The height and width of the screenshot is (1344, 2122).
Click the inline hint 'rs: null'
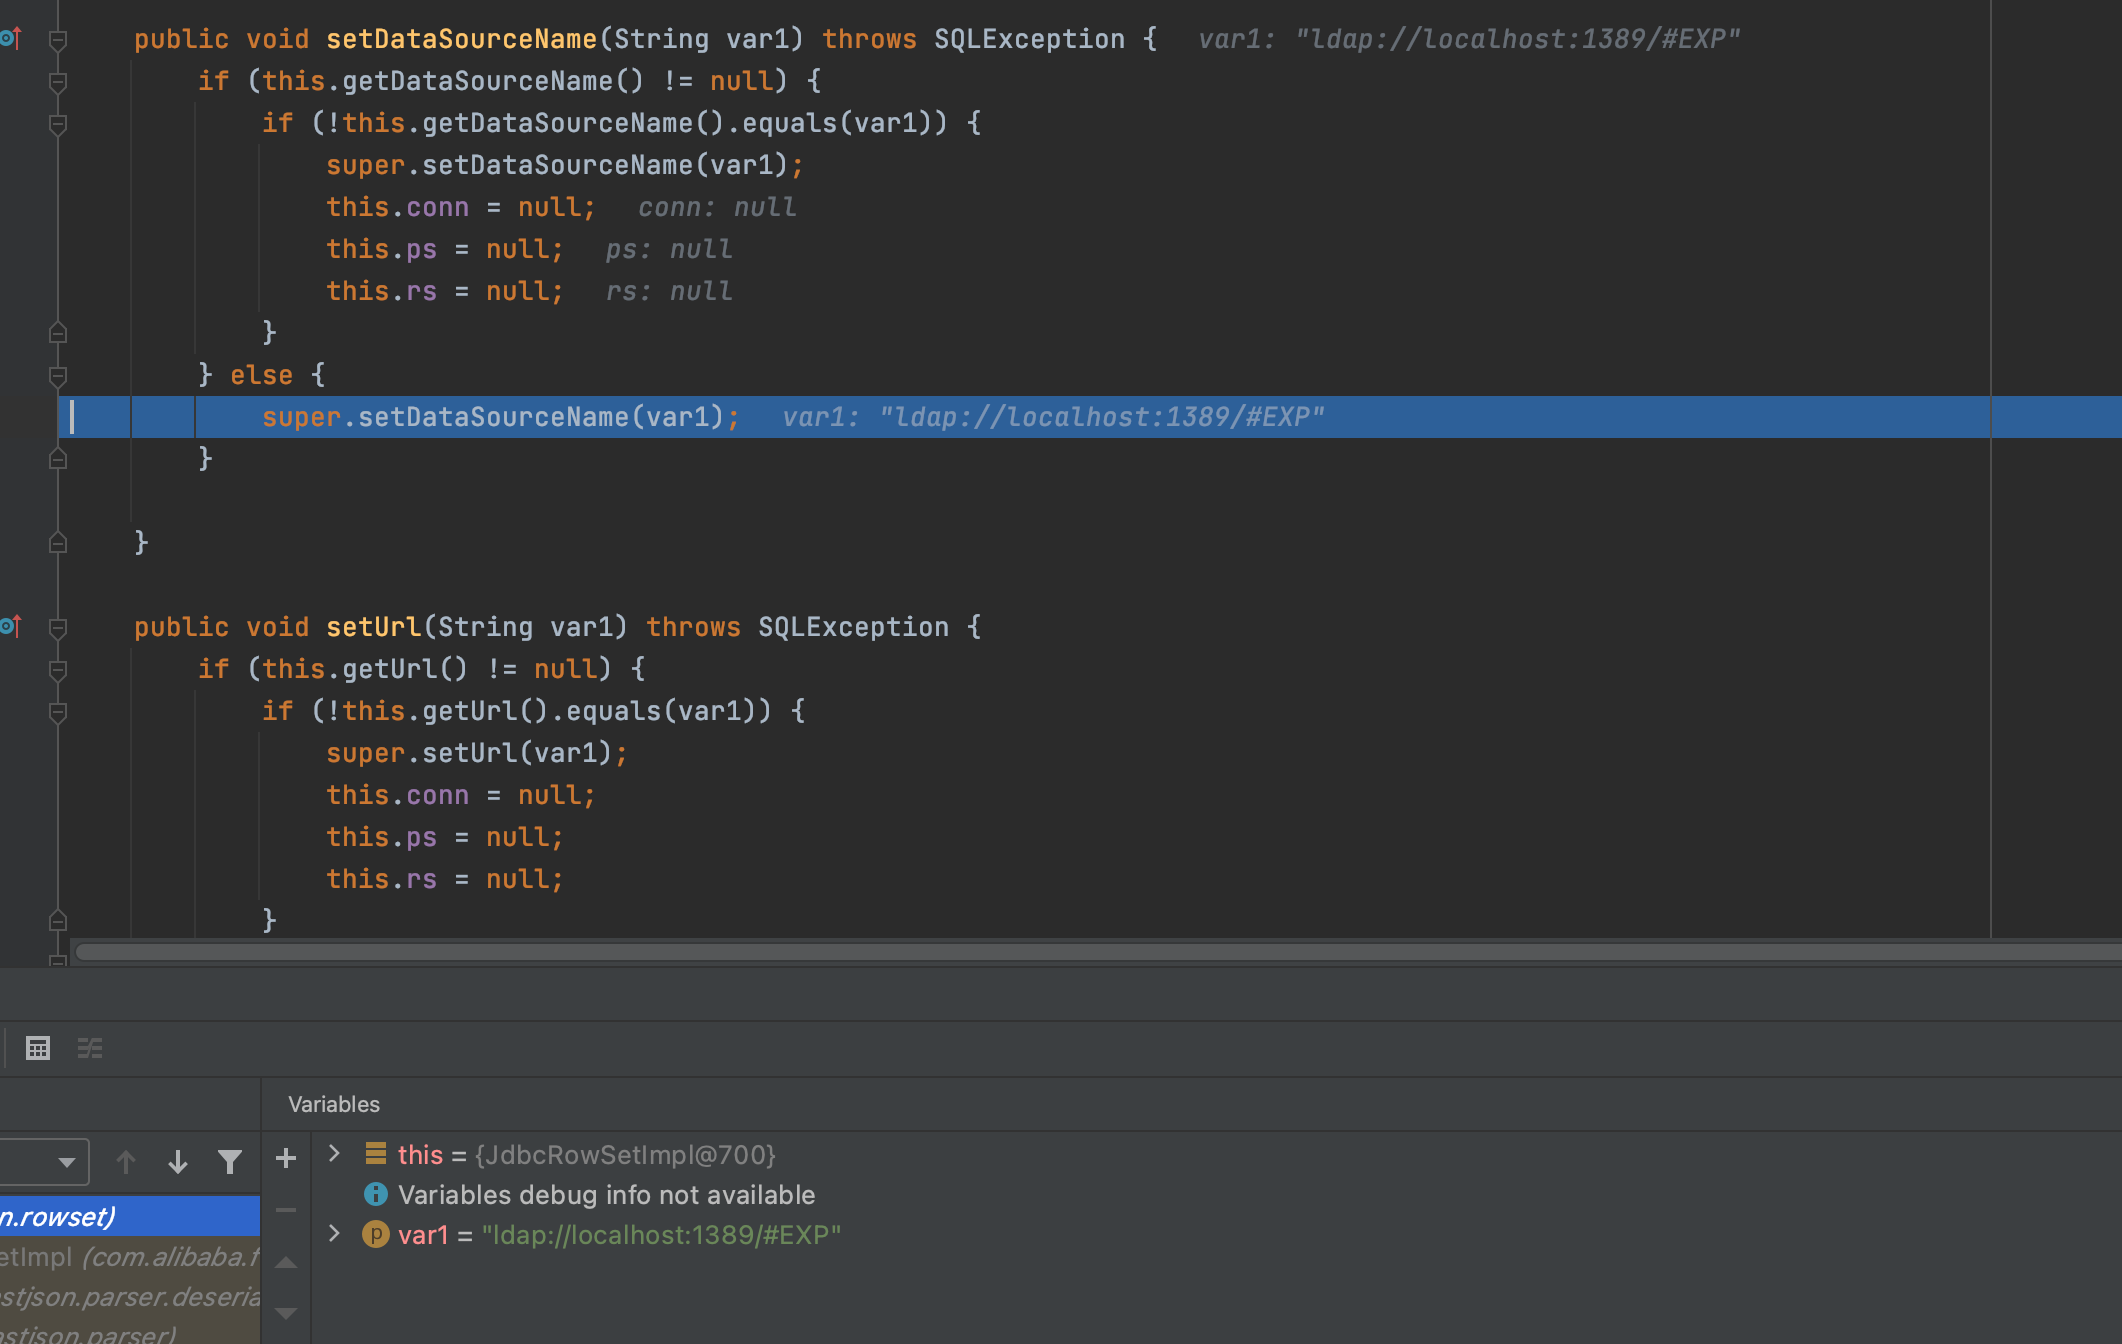(669, 291)
